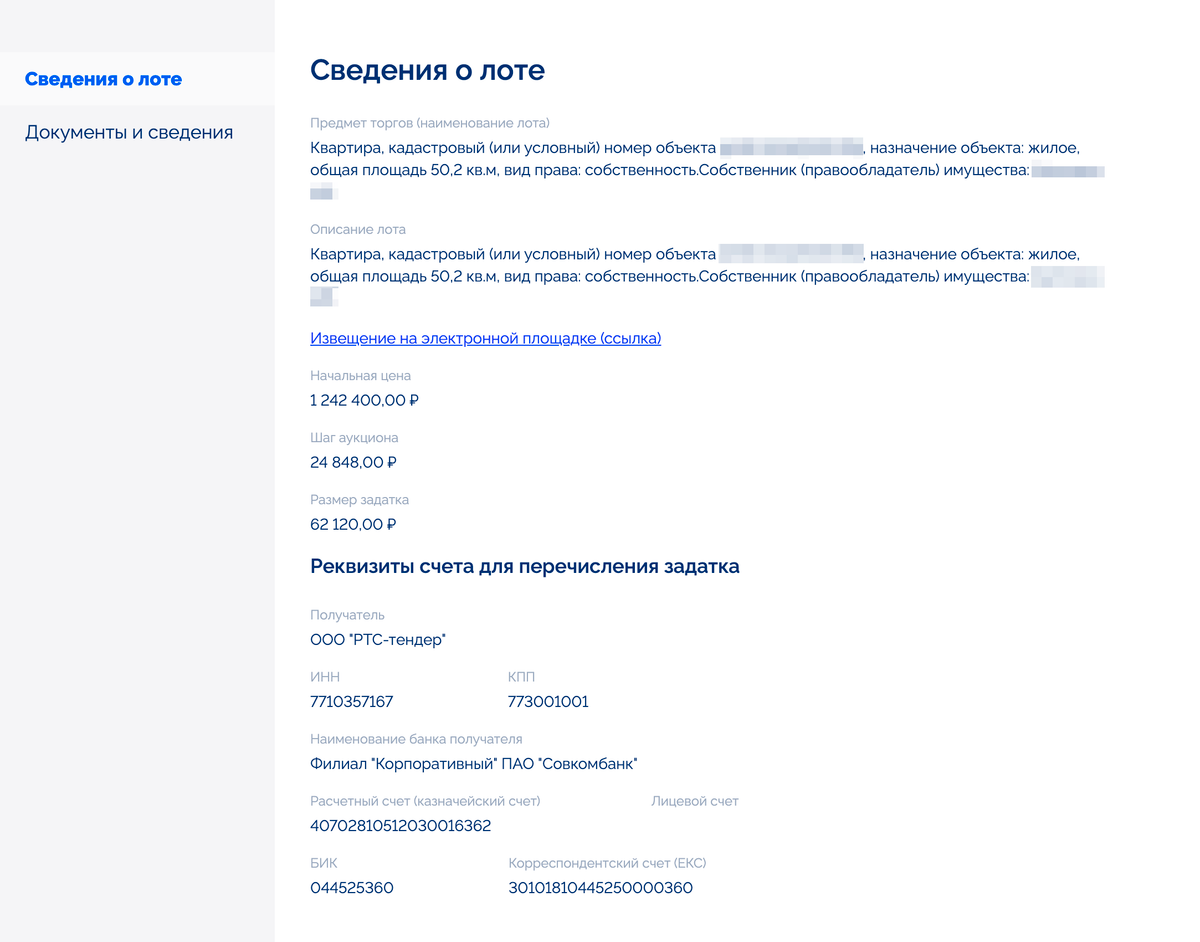Select auction step value 24 848,00 ₽
Viewport: 1200px width, 942px height.
(x=354, y=462)
